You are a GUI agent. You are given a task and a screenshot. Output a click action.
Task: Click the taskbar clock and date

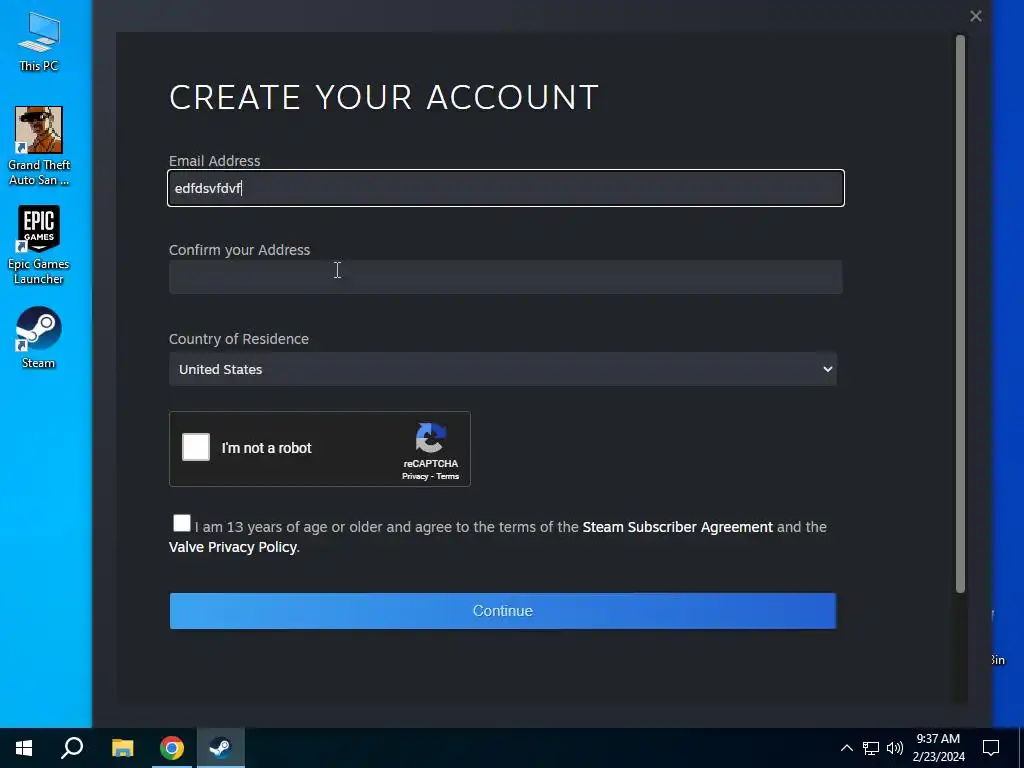pyautogui.click(x=938, y=748)
